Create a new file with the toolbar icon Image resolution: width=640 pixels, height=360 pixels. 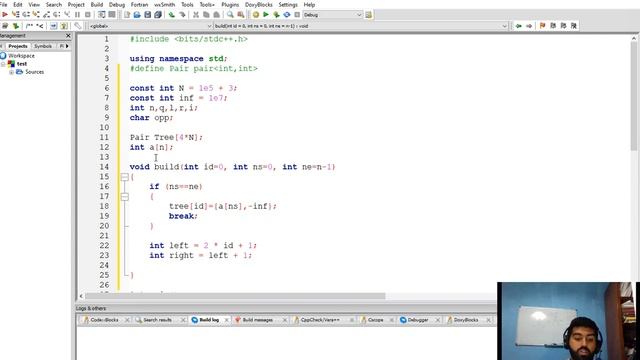pyautogui.click(x=127, y=15)
